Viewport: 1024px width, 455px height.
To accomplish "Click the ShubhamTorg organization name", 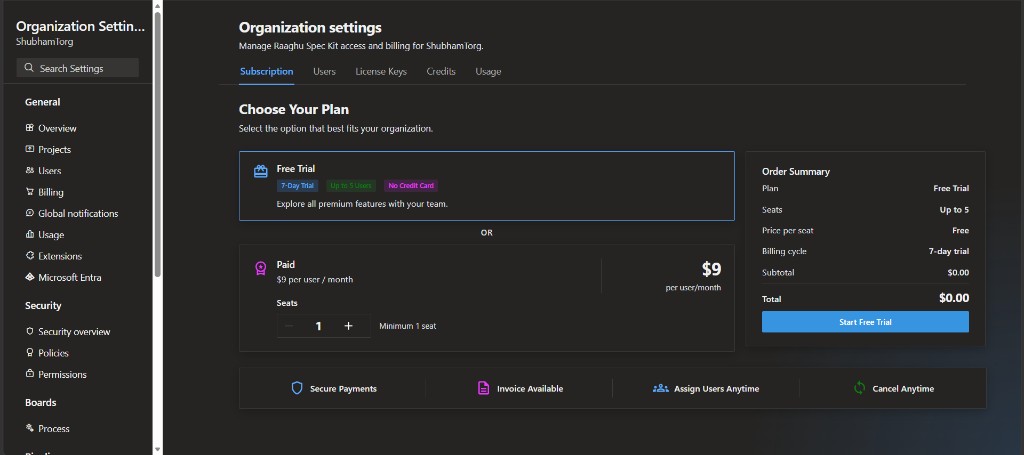I will click(x=44, y=41).
